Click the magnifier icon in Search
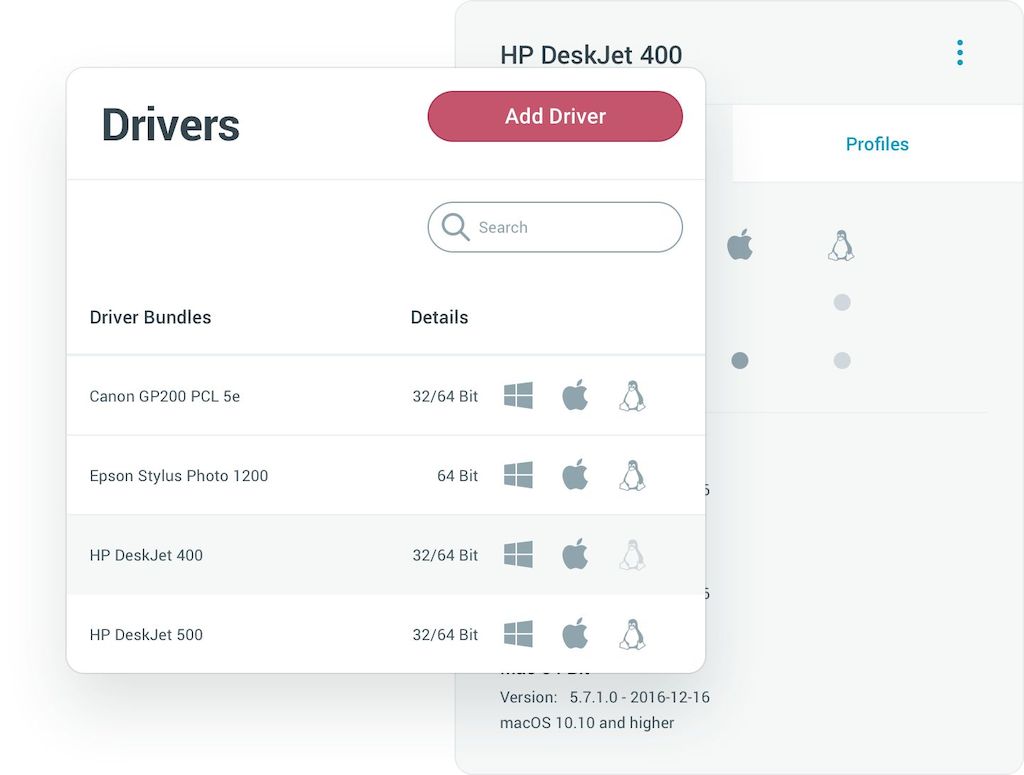 [455, 227]
